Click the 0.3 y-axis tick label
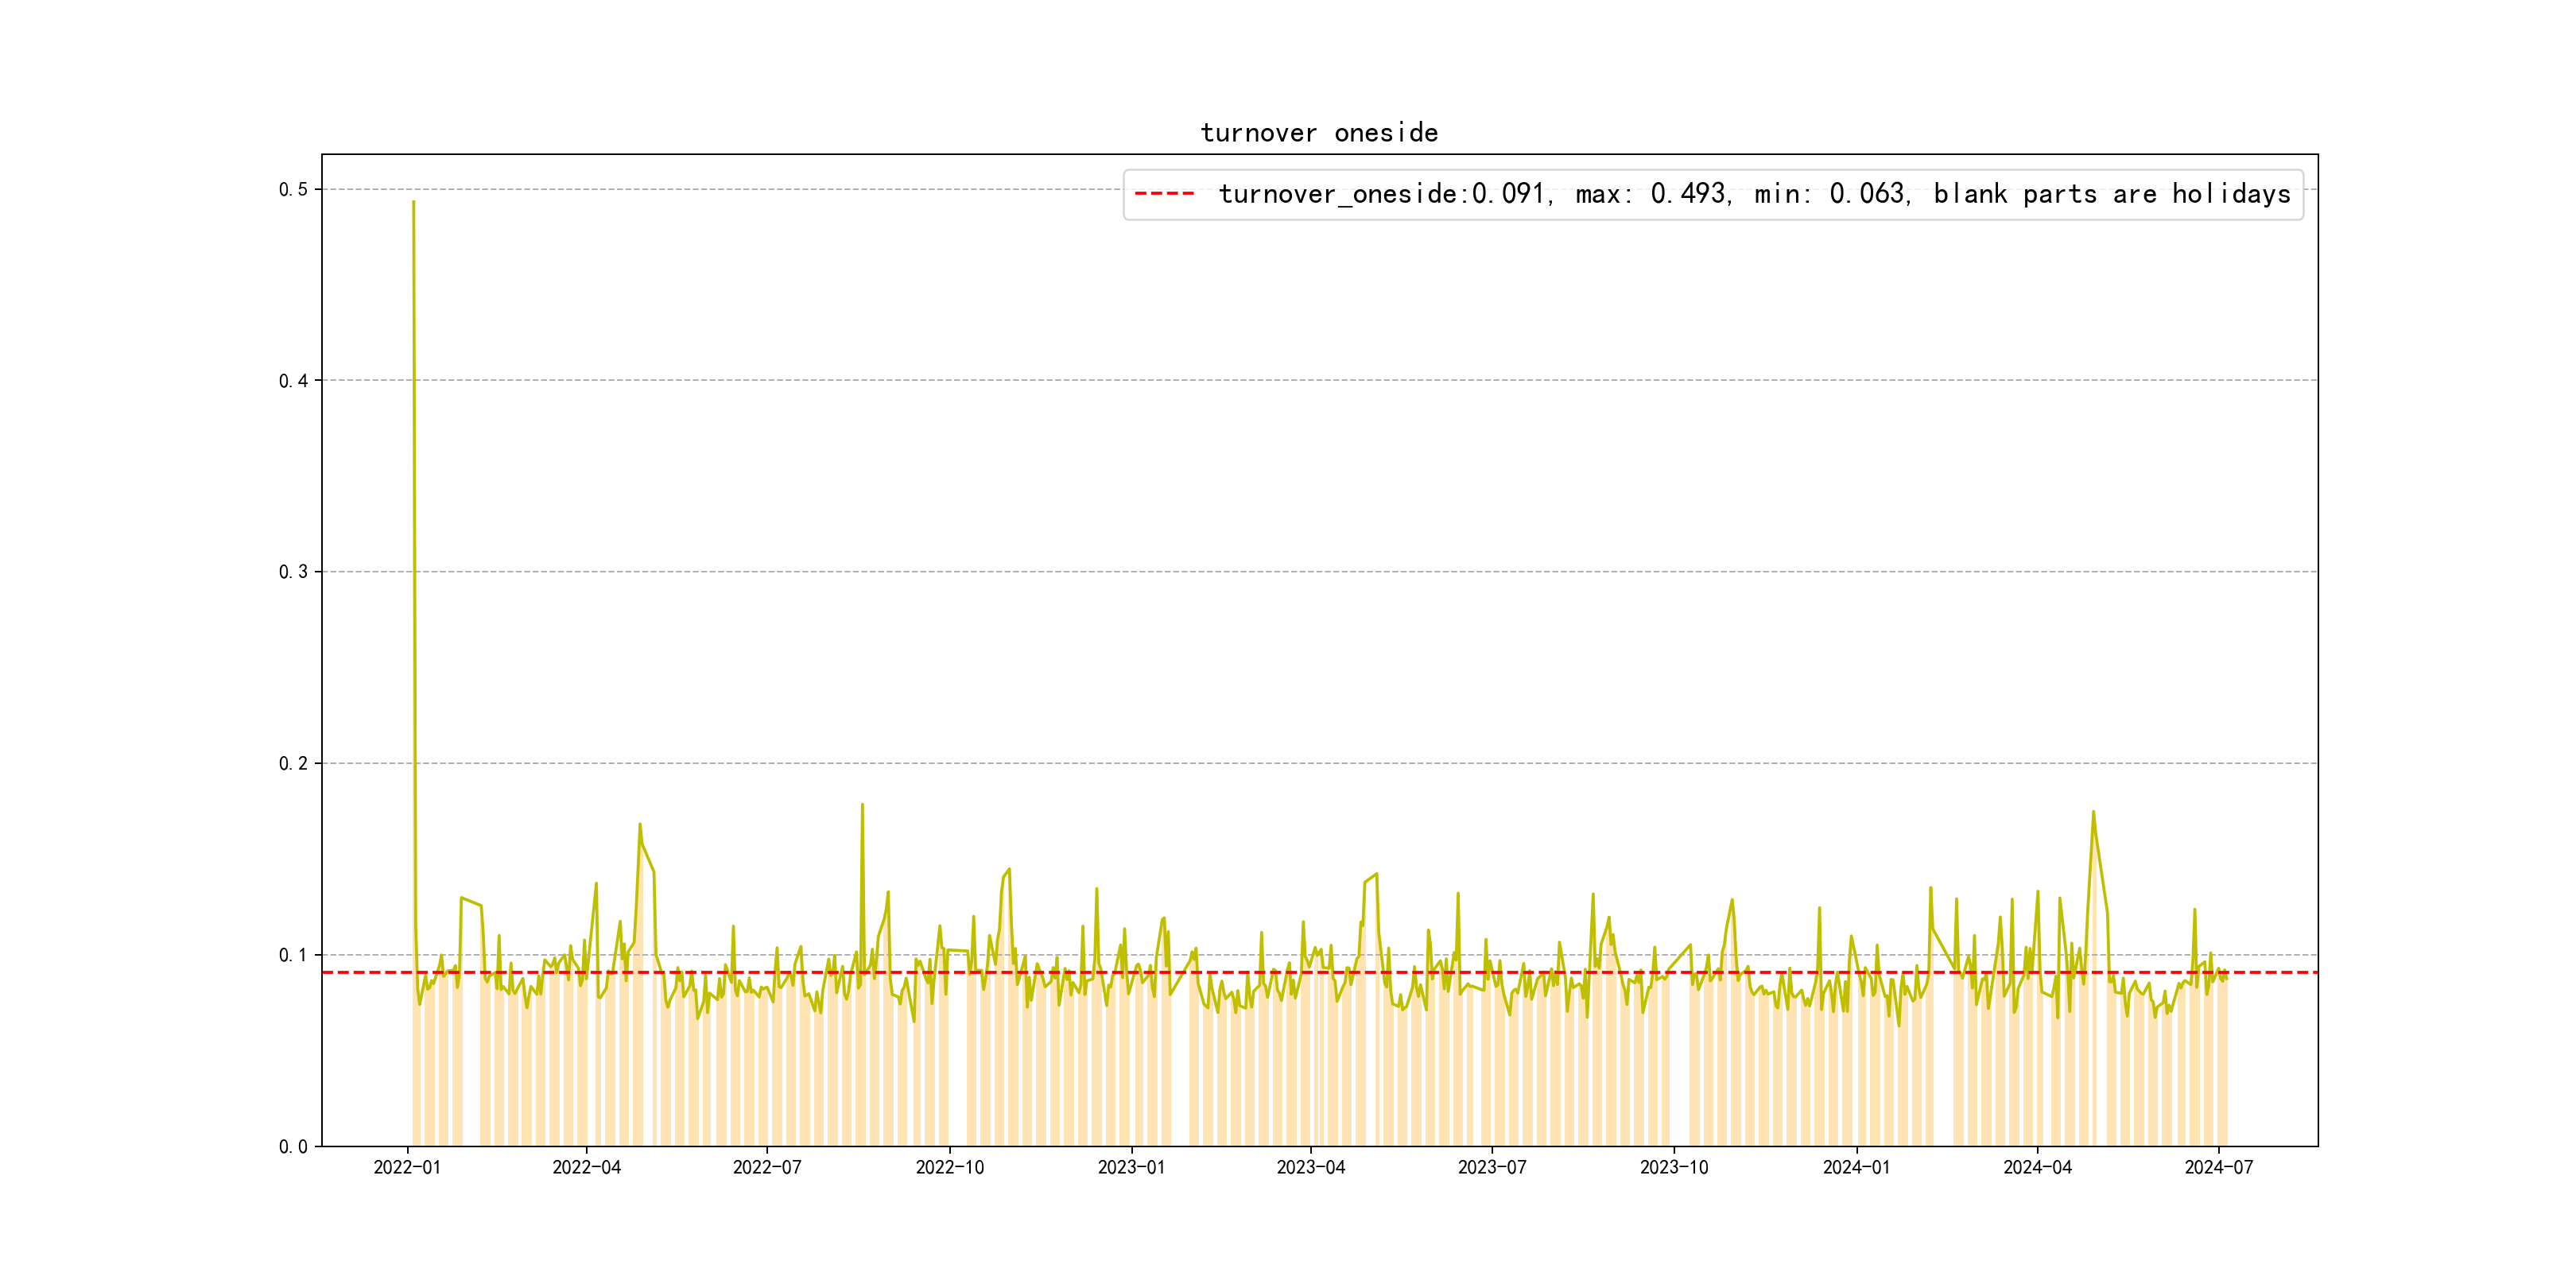 point(293,572)
